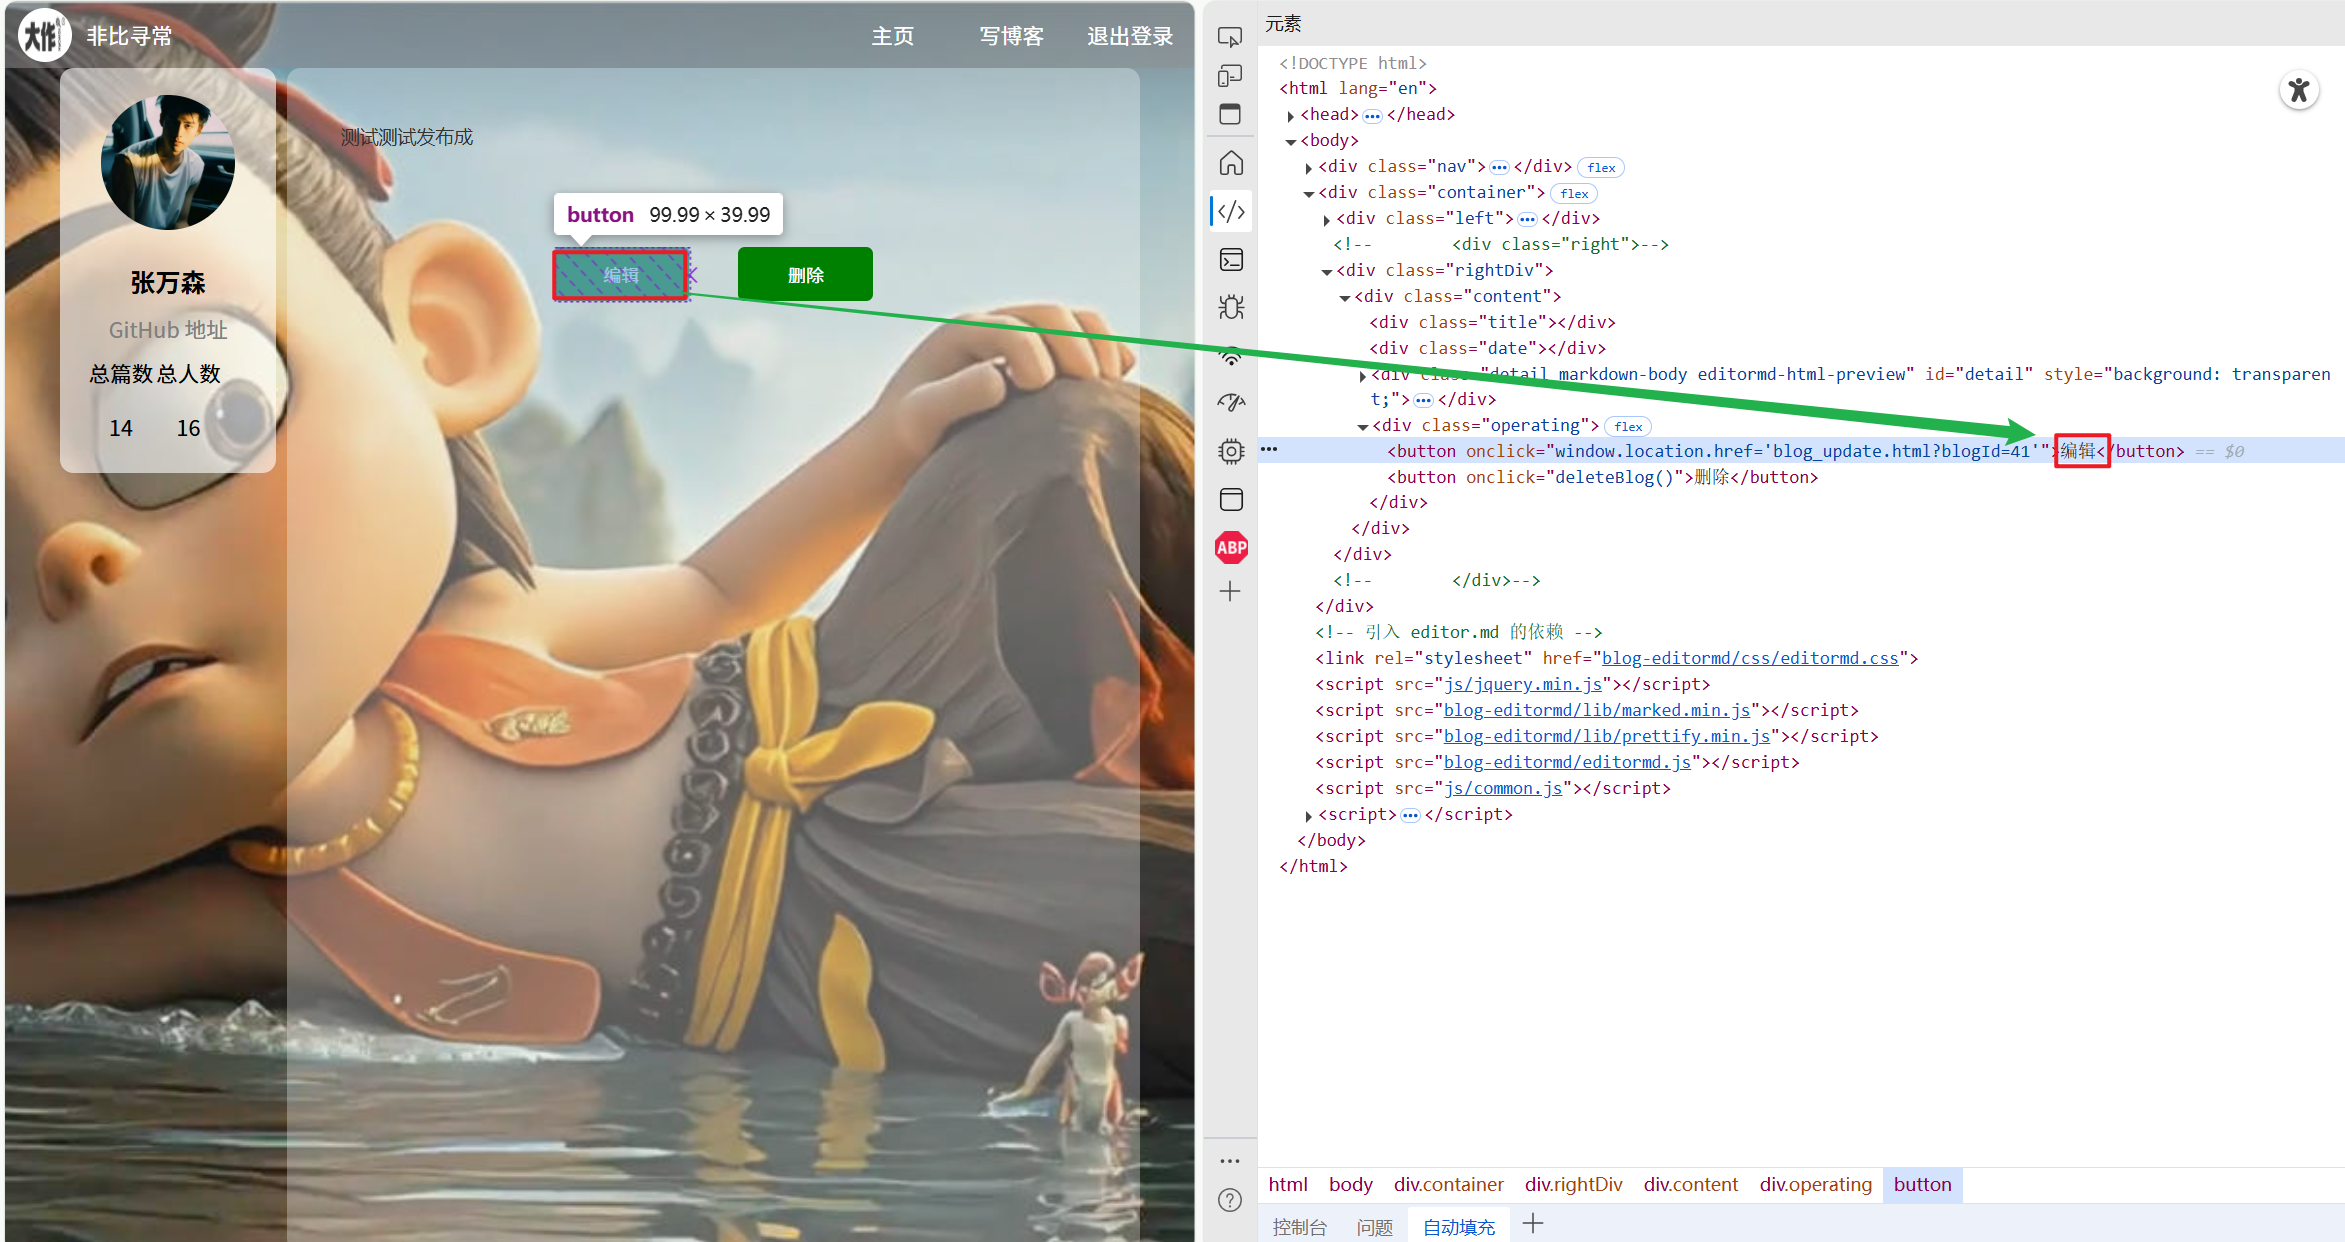Collapse the div class rightDiv node
Screen dimensions: 2345x1242
pos(1327,271)
